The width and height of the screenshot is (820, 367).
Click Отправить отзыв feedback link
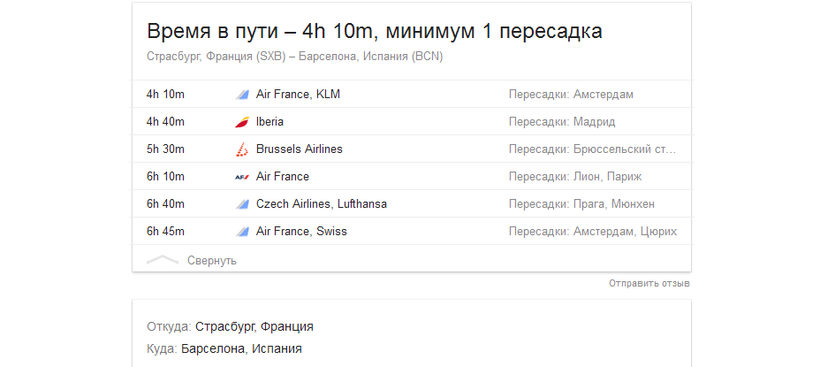pos(649,283)
